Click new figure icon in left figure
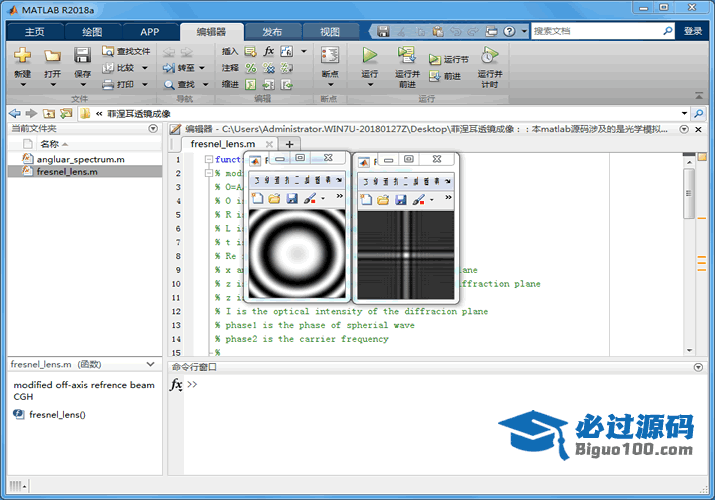 coord(257,198)
